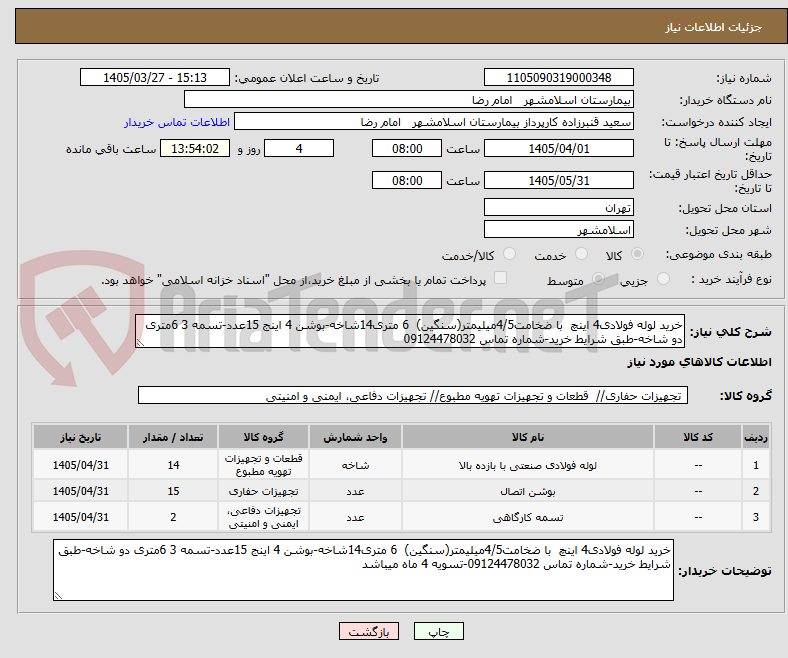Click need date 1405/04/31 in تسمه کارگاهی row
788x658 pixels.
point(80,517)
